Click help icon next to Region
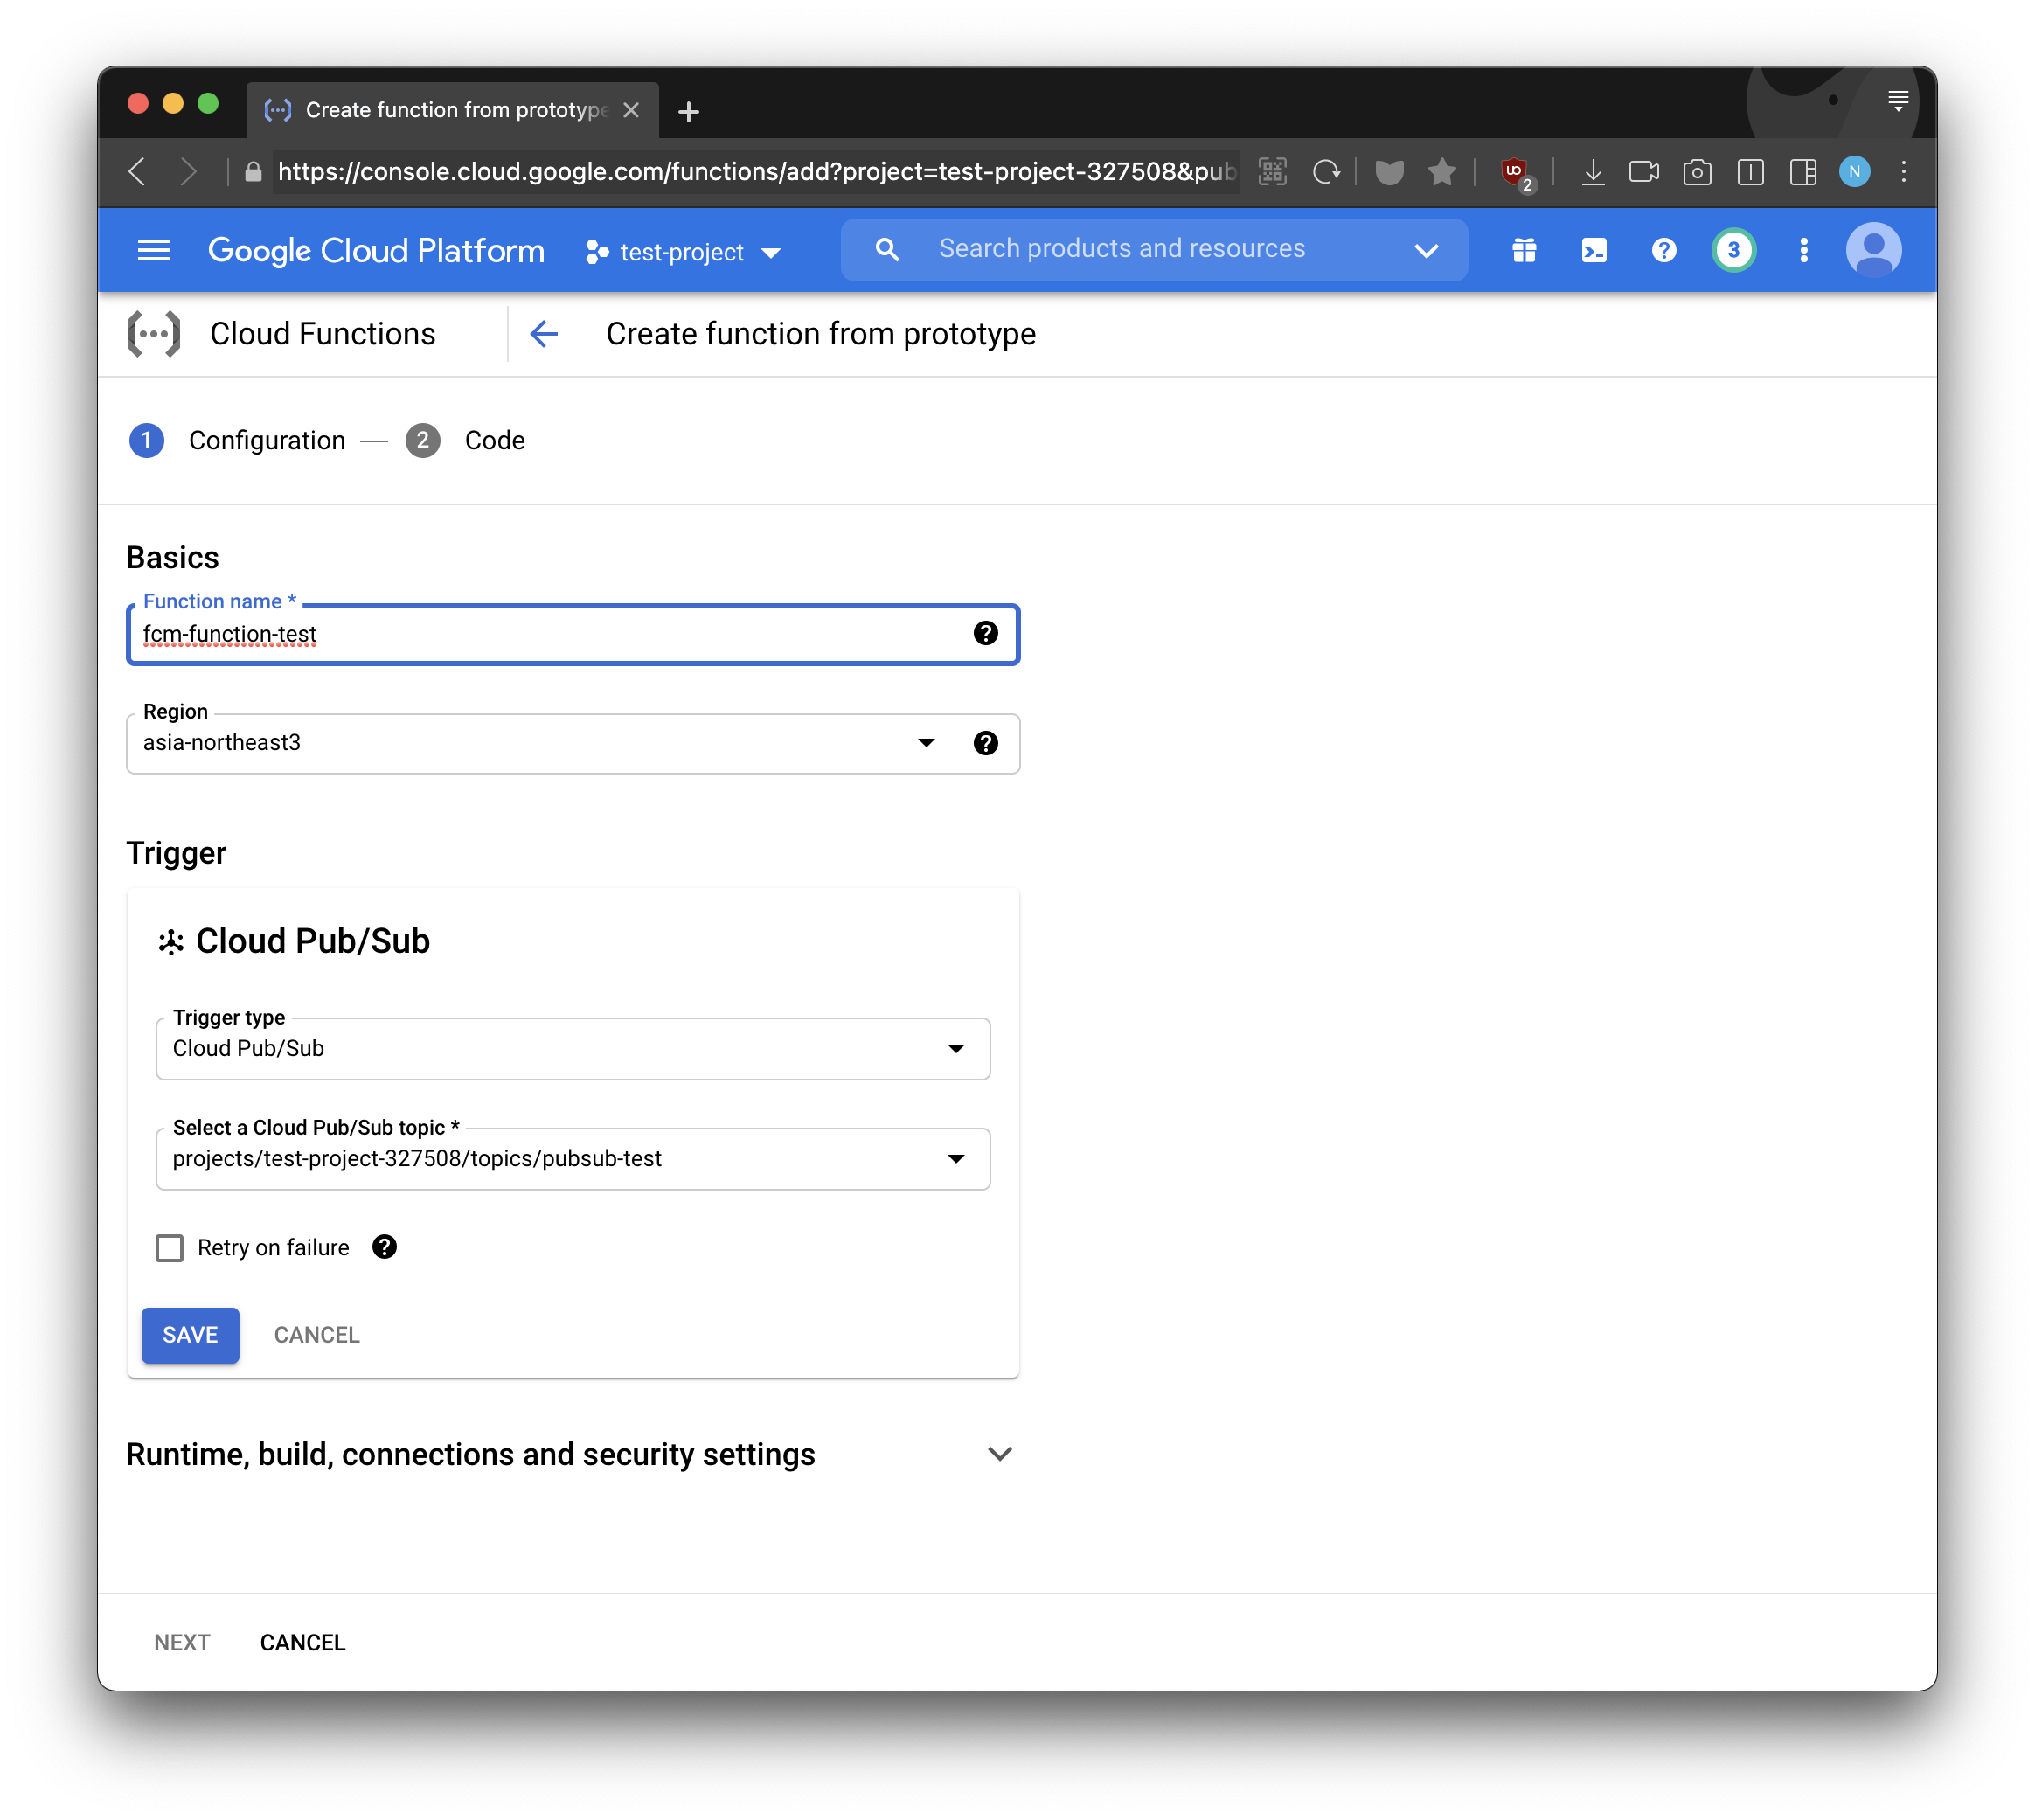Viewport: 2035px width, 1820px height. pos(985,743)
